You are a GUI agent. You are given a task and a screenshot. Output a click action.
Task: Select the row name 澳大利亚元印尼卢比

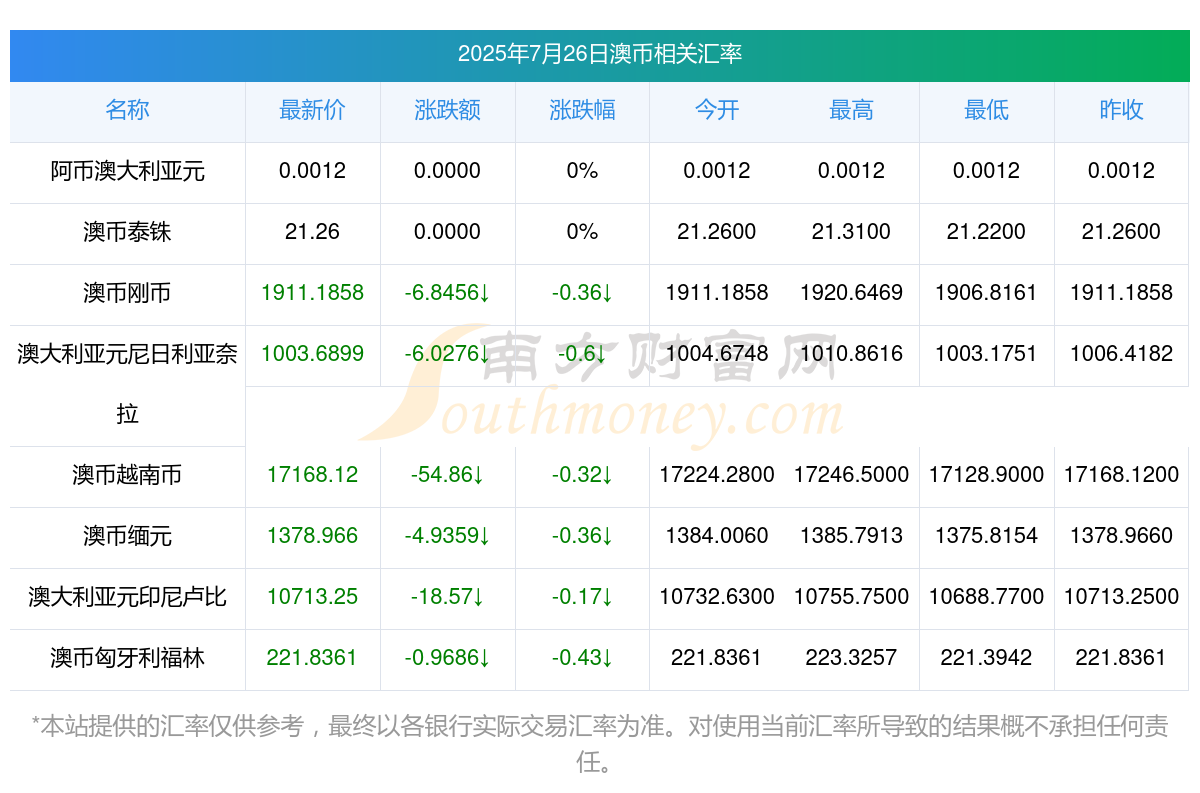coord(127,597)
